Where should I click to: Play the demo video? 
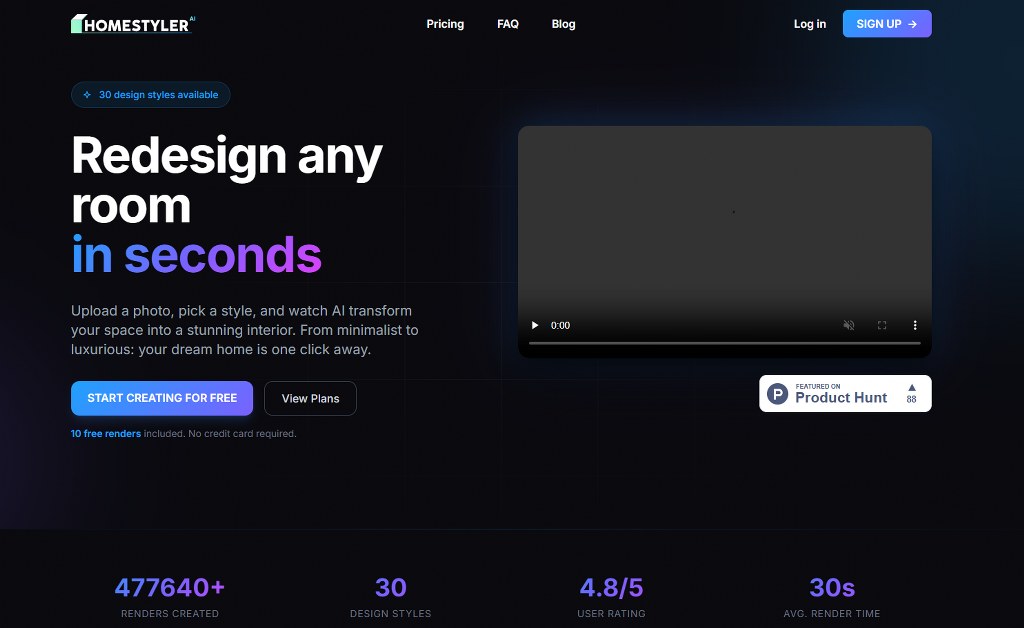tap(535, 325)
